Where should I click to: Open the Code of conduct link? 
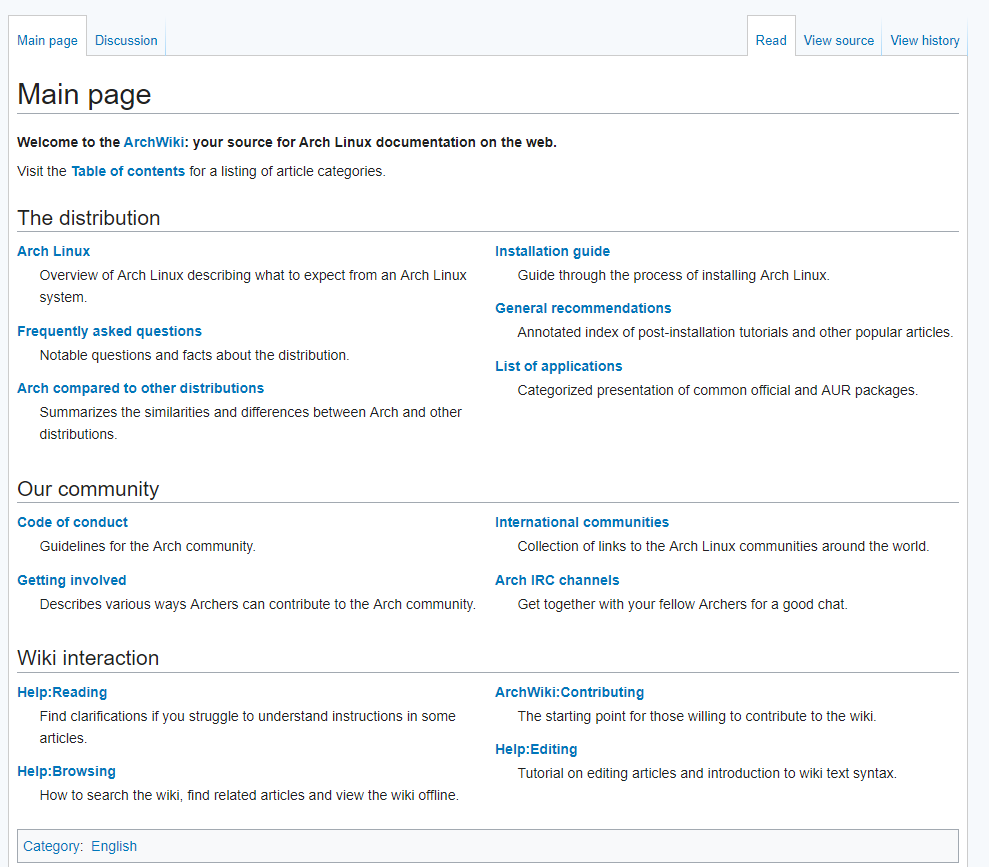point(72,522)
